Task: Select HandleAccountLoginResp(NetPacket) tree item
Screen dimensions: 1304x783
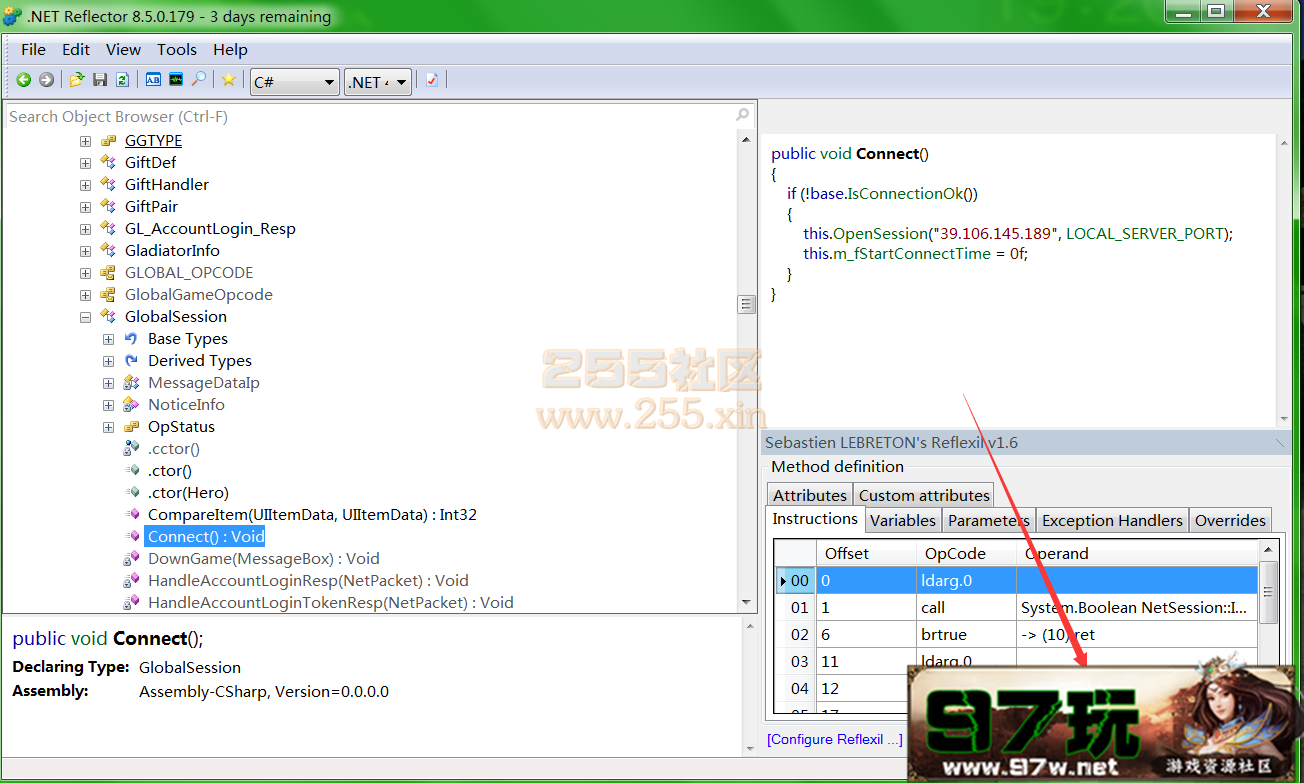Action: point(308,580)
